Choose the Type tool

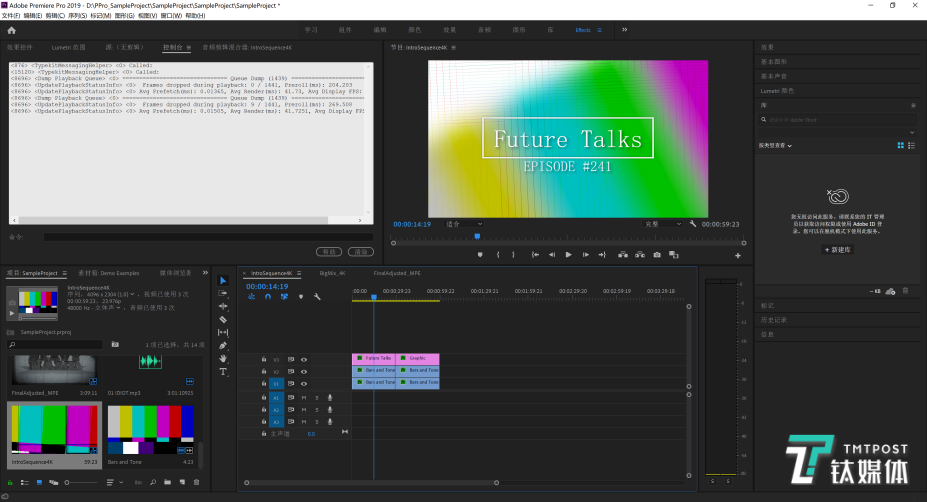tap(223, 371)
